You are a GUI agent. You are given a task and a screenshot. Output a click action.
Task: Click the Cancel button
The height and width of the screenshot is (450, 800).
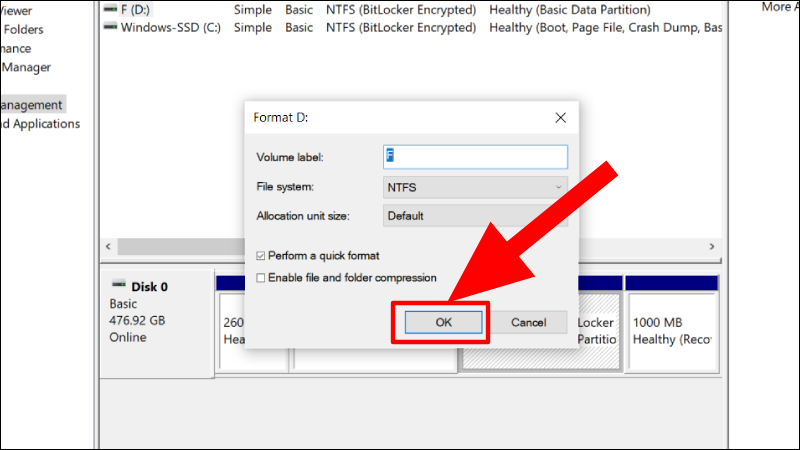point(529,322)
